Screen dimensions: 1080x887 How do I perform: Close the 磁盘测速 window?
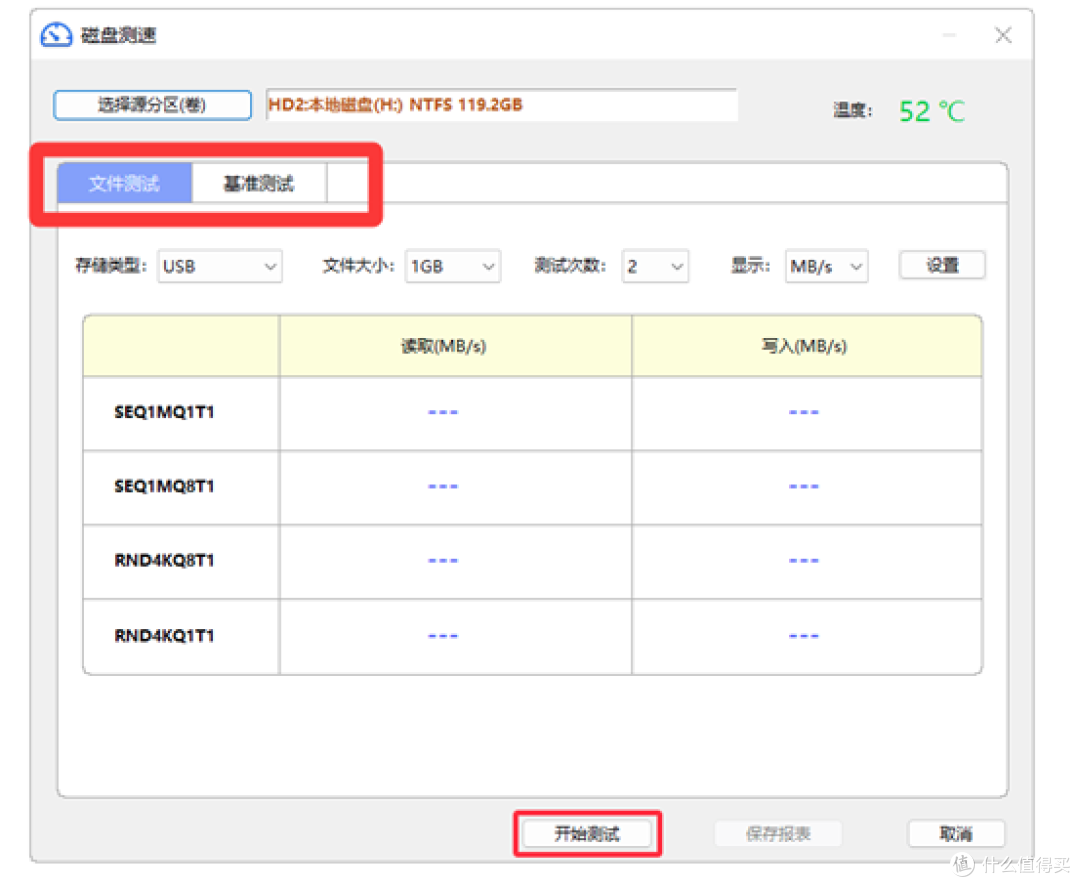pos(1003,35)
